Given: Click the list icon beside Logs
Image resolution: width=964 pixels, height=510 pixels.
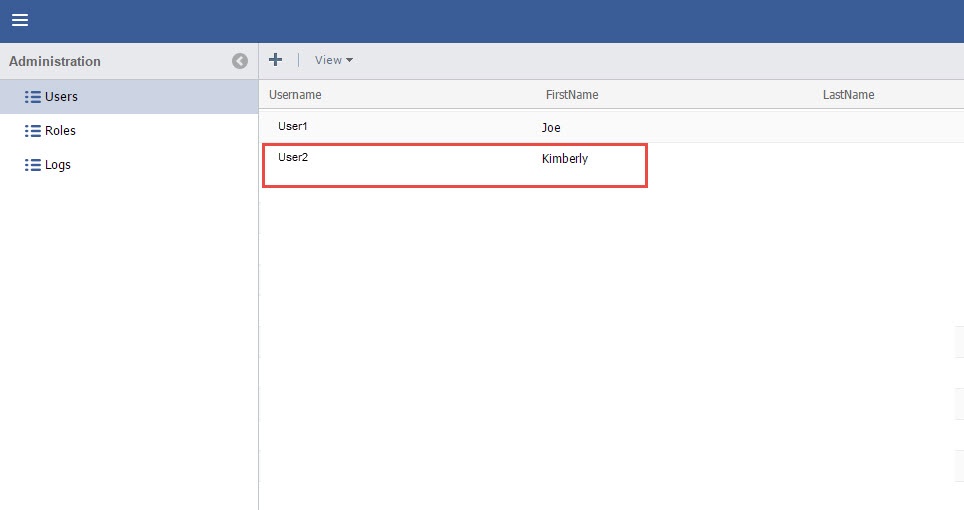Looking at the screenshot, I should [32, 165].
